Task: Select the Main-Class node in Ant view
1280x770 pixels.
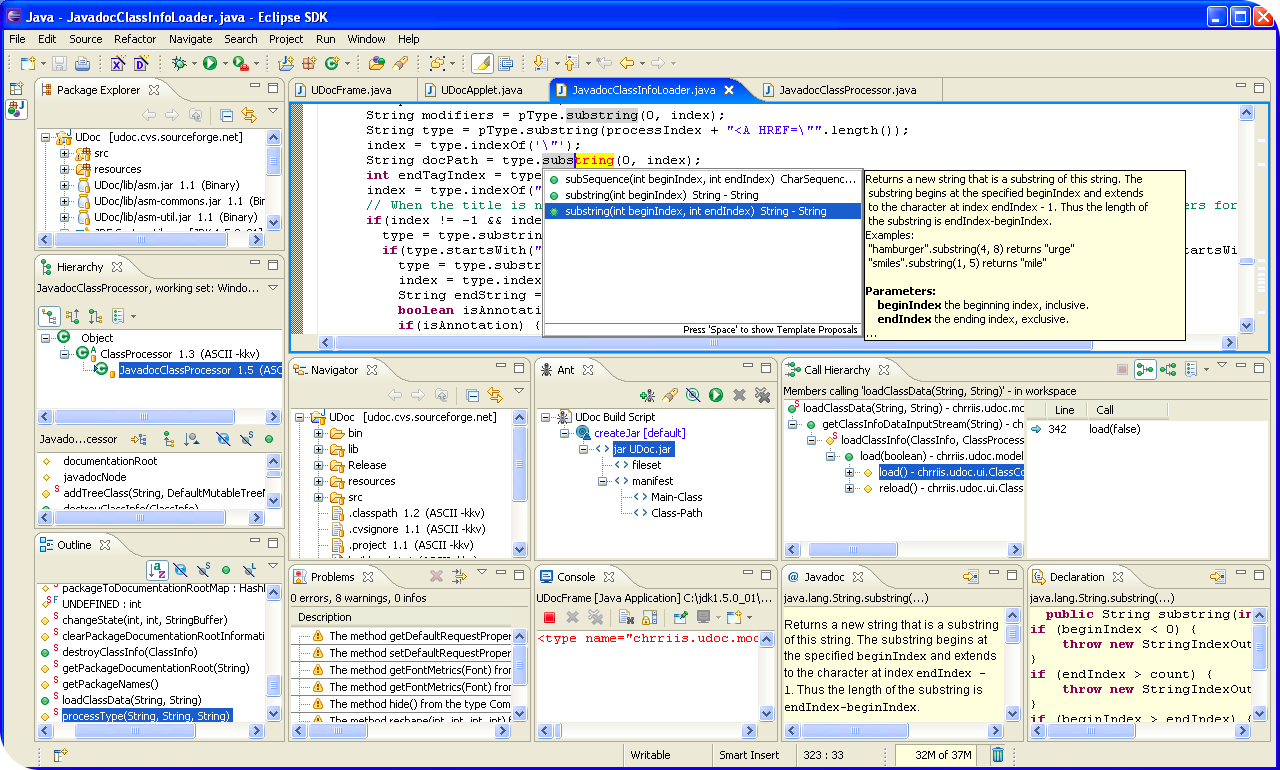Action: click(676, 497)
